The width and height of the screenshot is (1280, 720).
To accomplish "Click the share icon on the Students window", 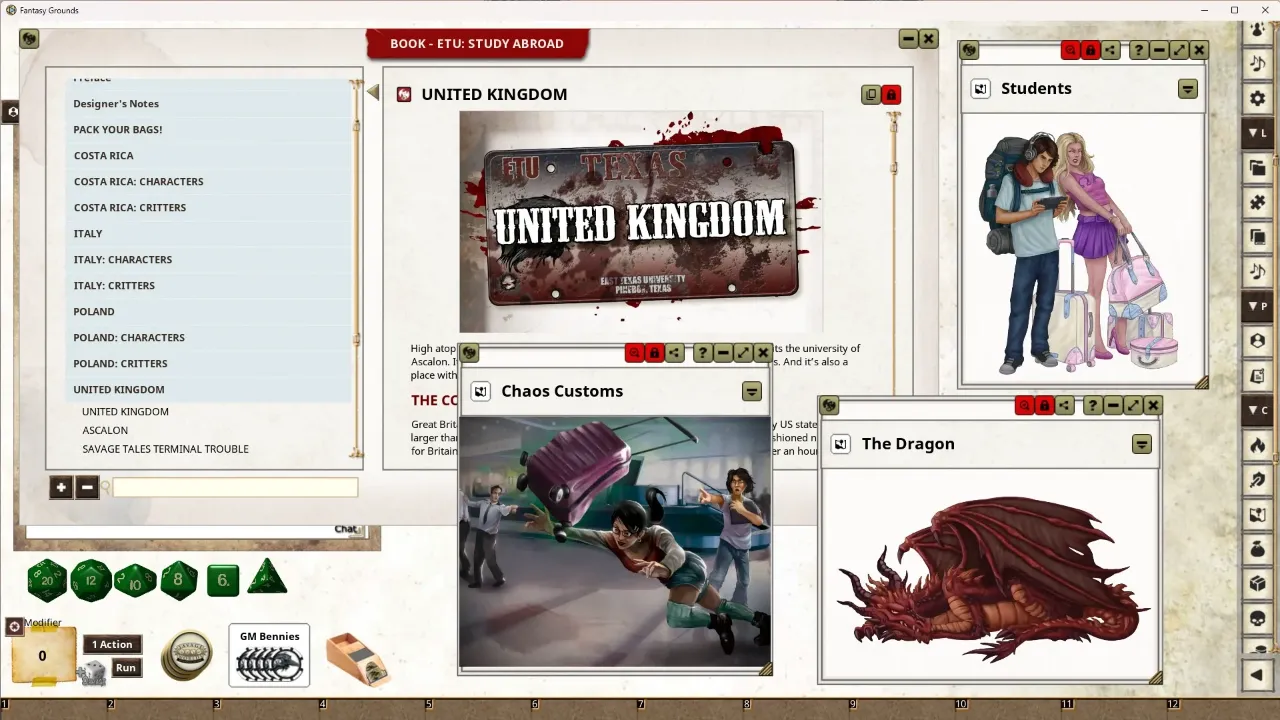I will click(x=1111, y=50).
